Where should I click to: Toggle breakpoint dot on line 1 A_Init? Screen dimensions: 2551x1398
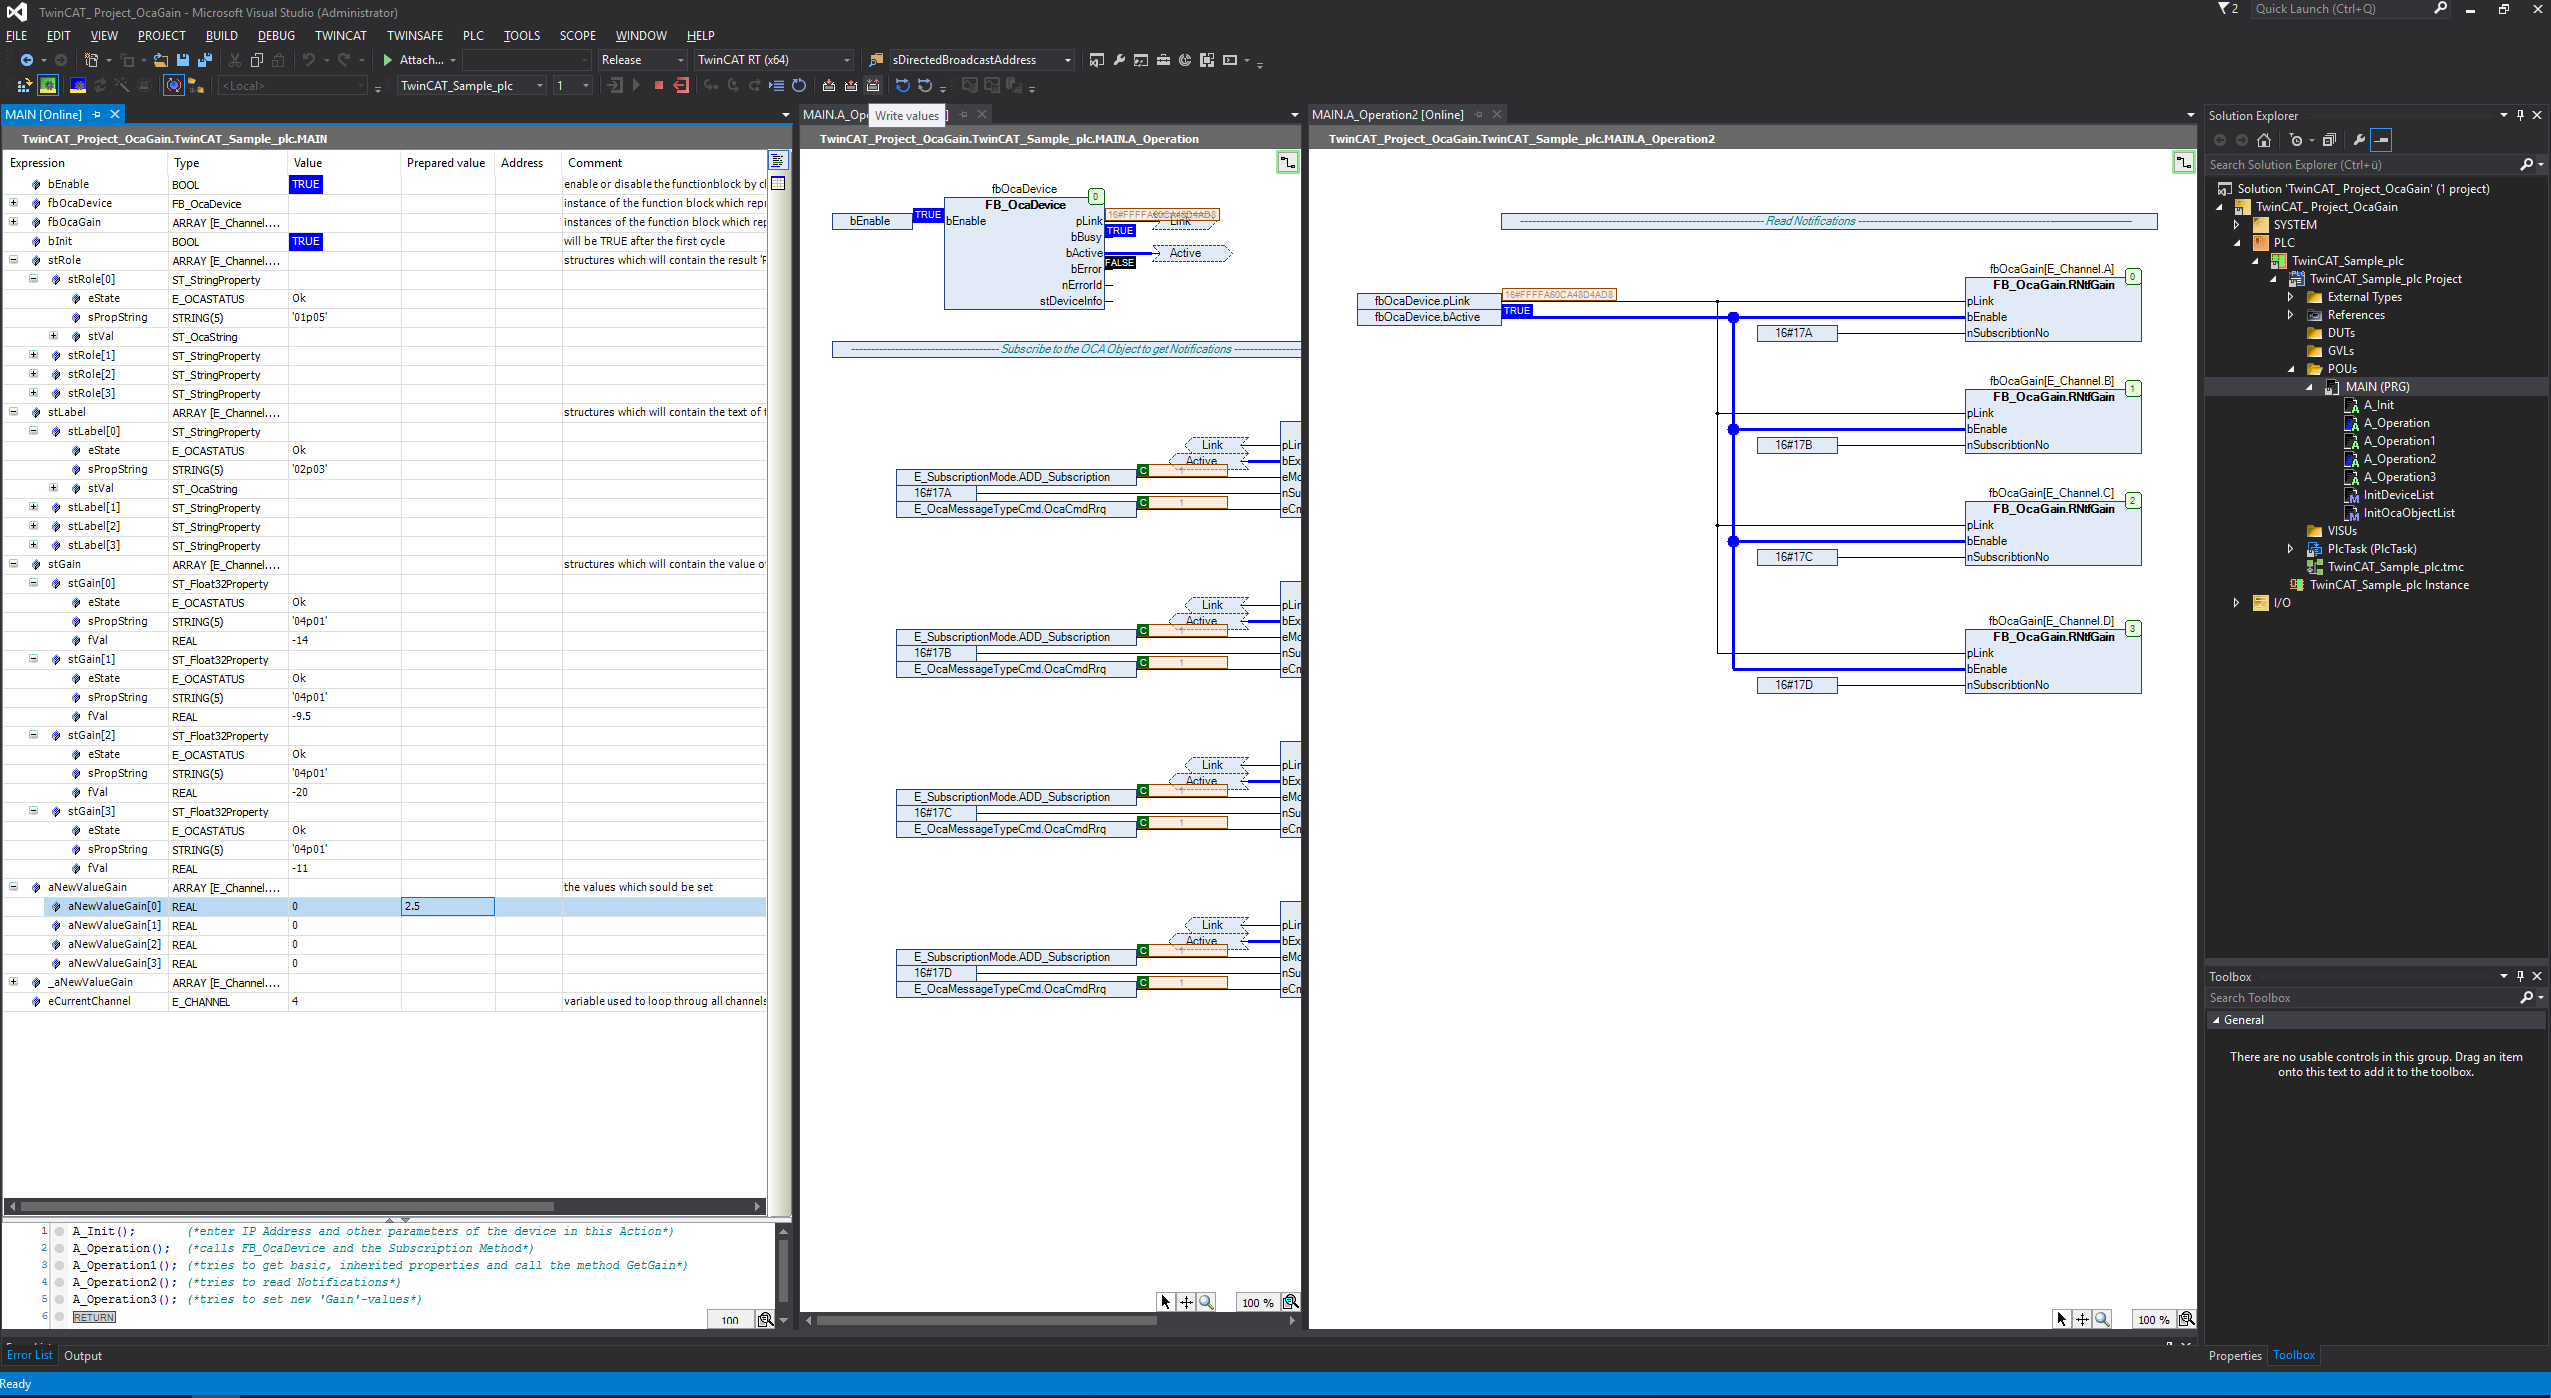60,1232
